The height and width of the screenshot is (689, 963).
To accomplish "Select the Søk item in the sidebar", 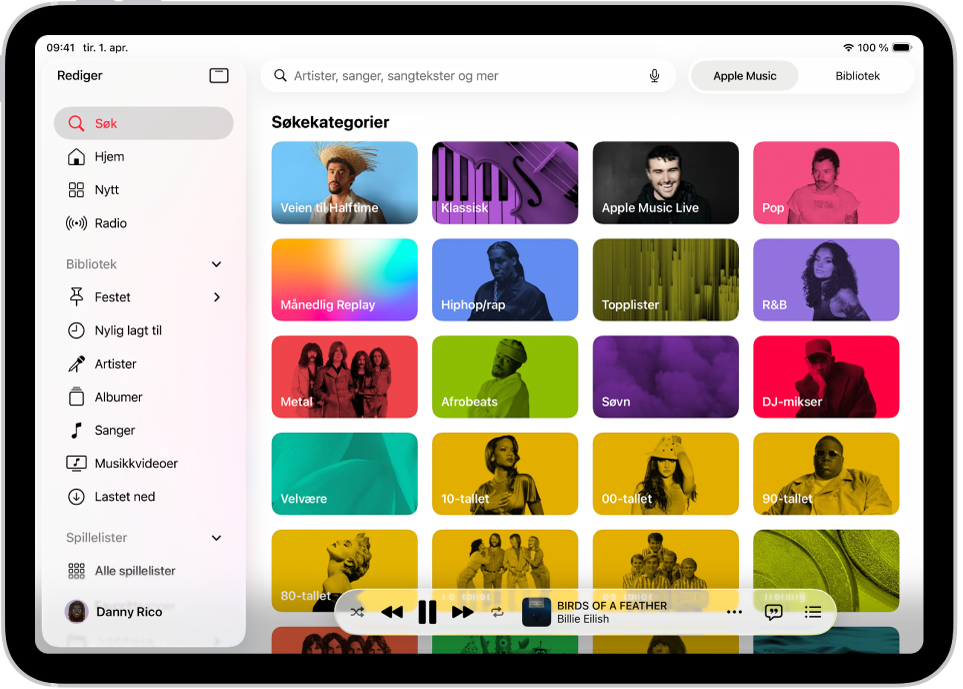I will point(144,123).
